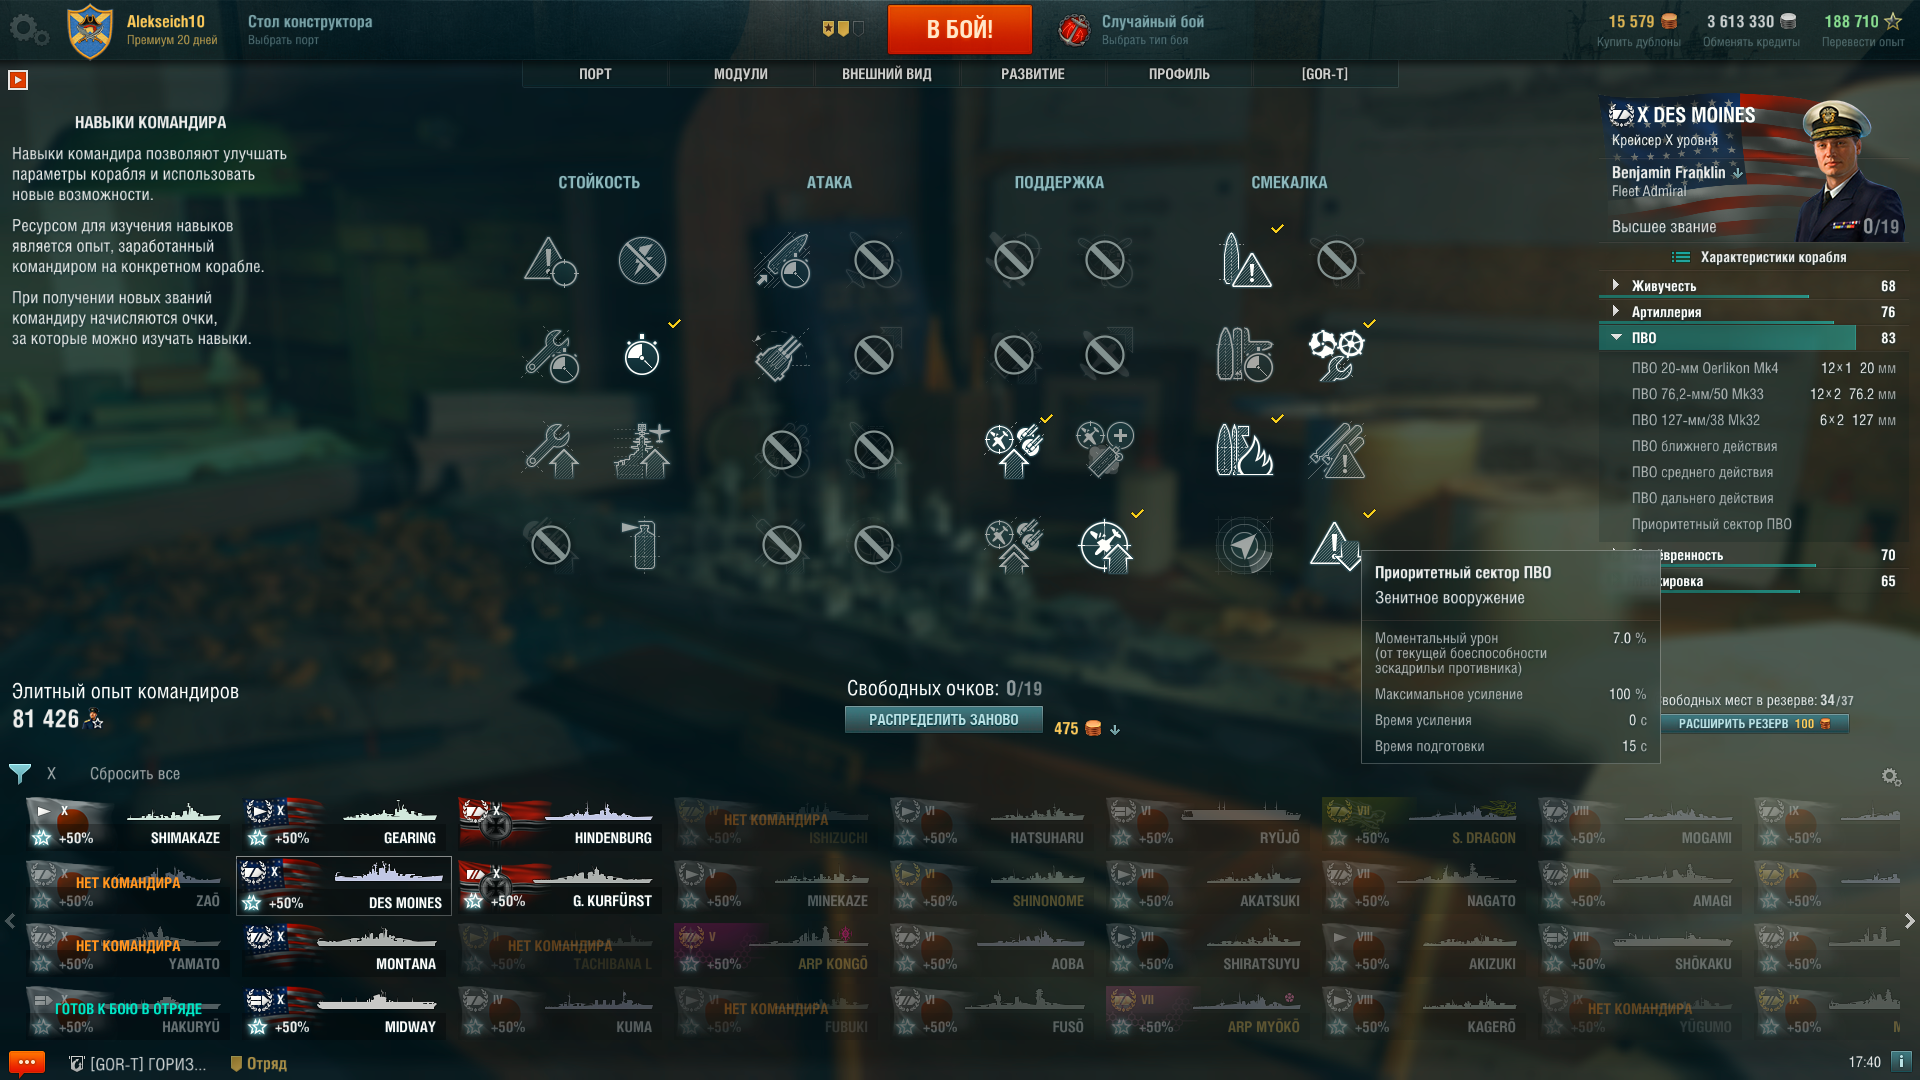Click the В БОЙ! battle button
This screenshot has width=1920, height=1080.
click(x=959, y=29)
